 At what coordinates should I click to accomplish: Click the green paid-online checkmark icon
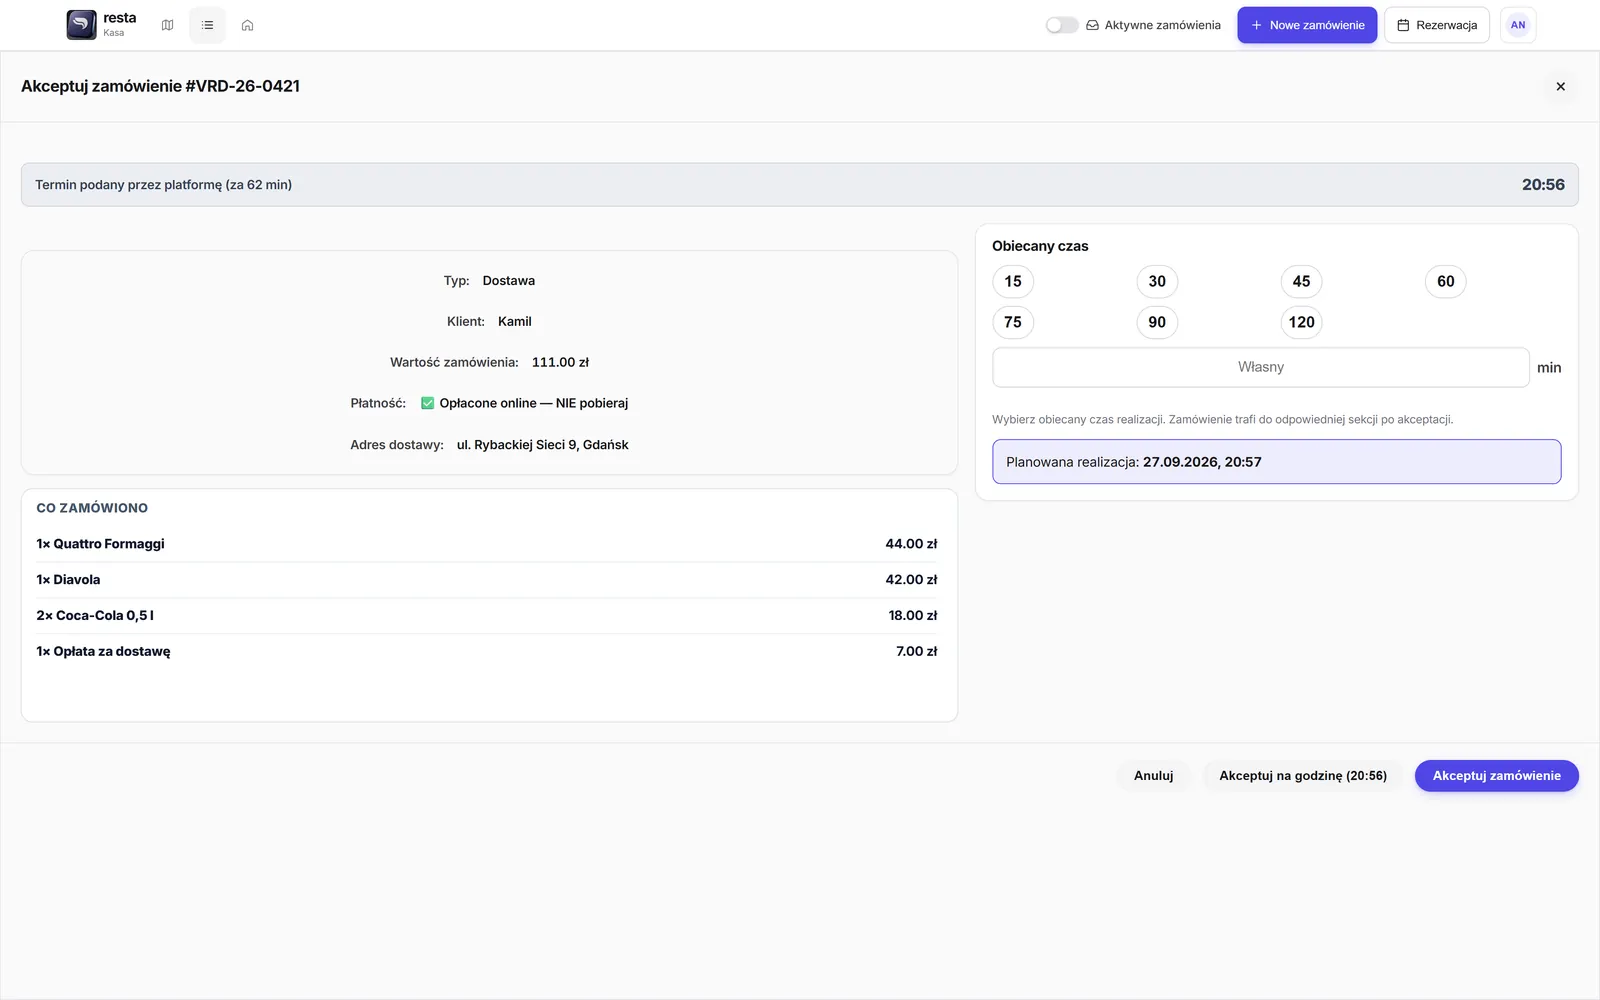pyautogui.click(x=427, y=403)
